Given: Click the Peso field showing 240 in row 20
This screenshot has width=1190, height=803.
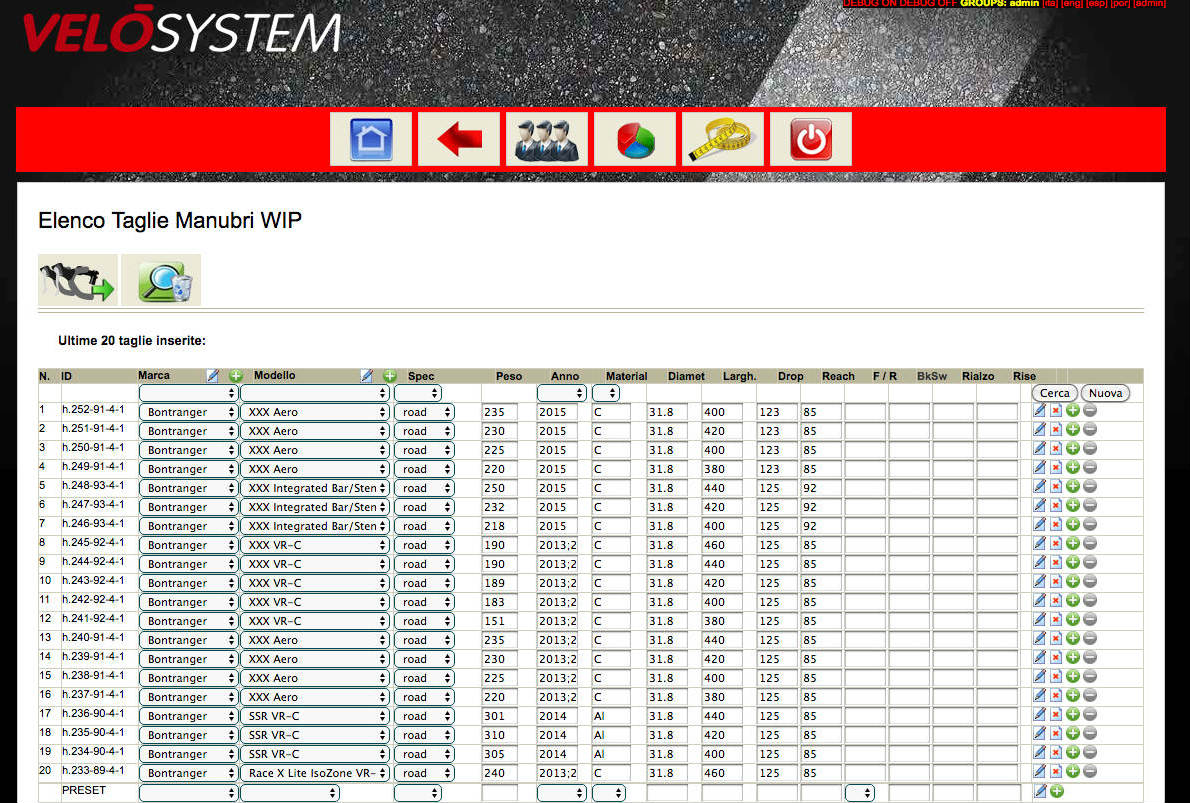Looking at the screenshot, I should point(499,773).
